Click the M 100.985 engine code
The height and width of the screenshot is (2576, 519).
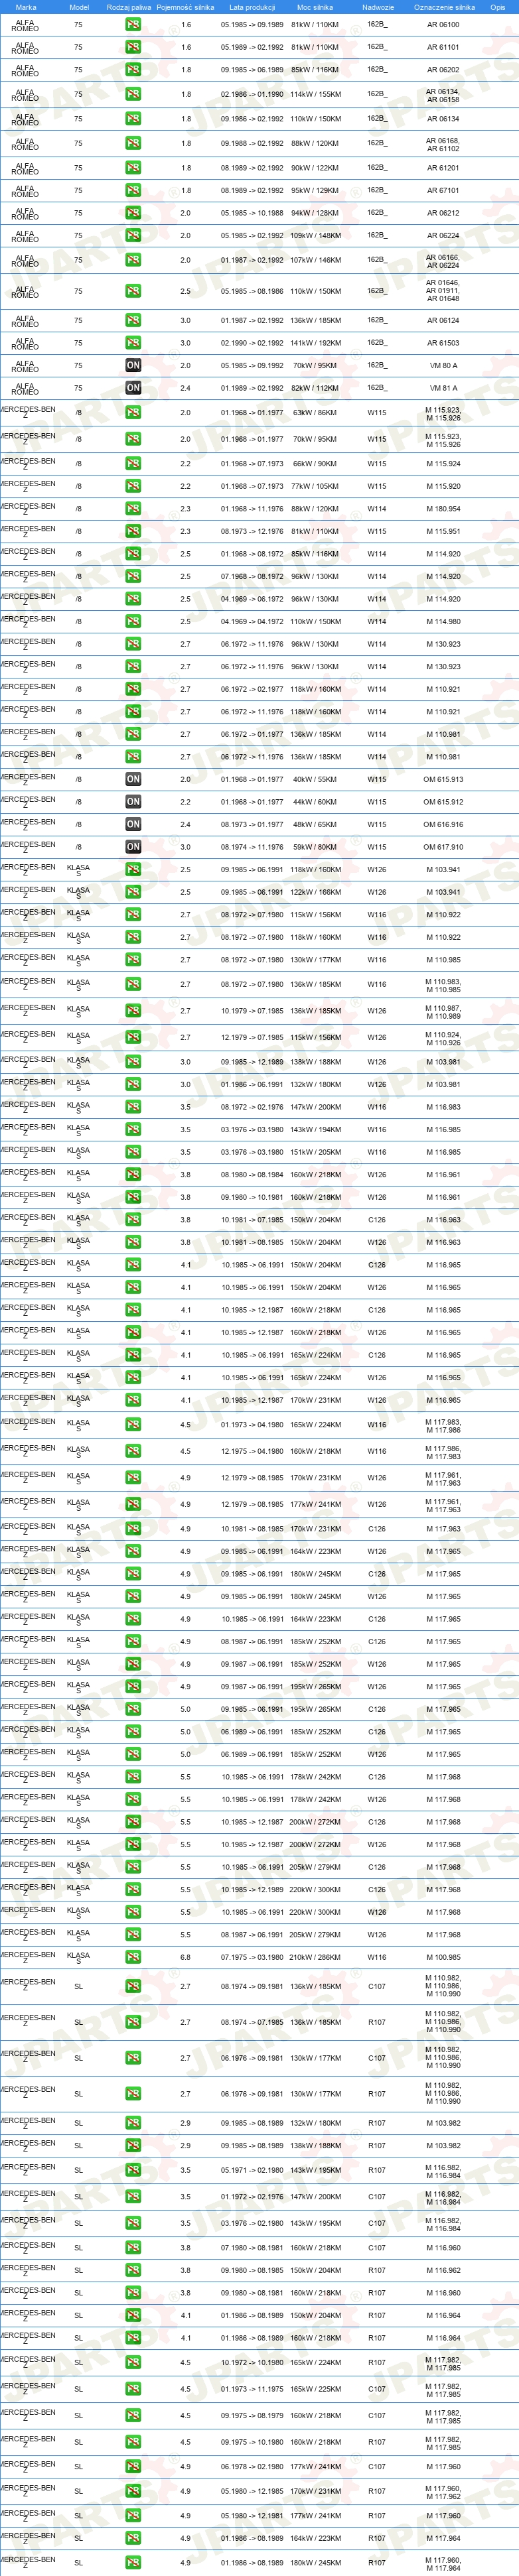[443, 1957]
